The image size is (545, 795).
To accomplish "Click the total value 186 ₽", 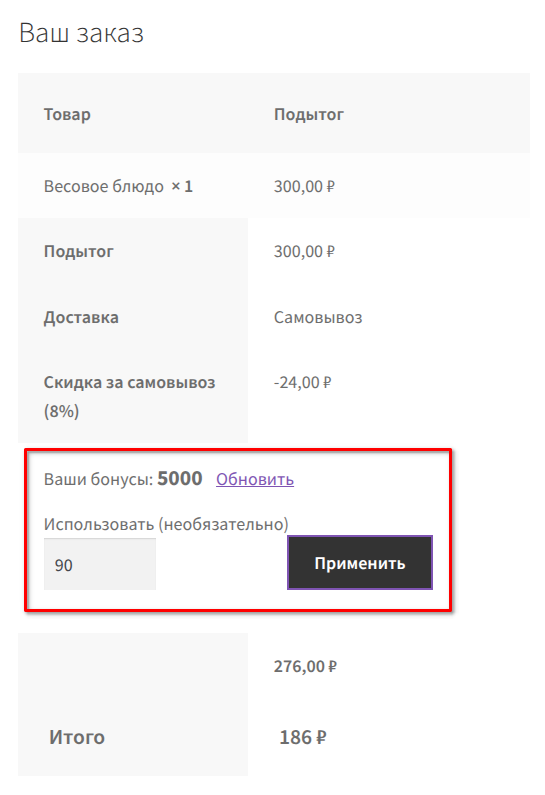I will pyautogui.click(x=303, y=737).
